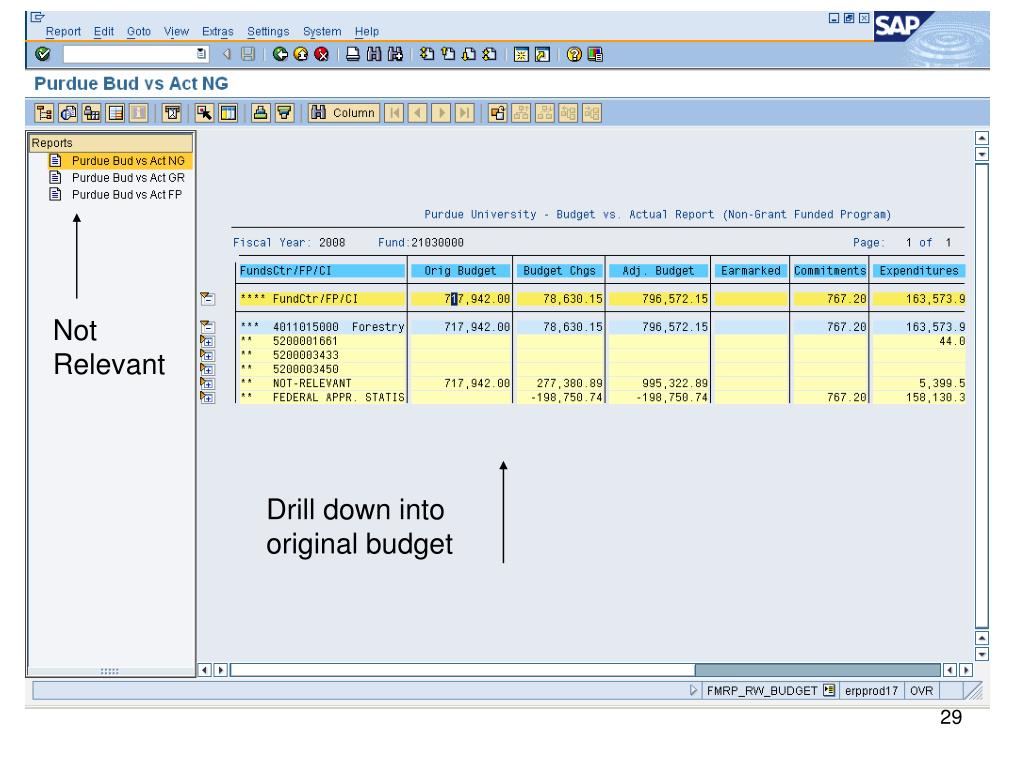
Task: Click the hourglass-page icon in report toolbar
Action: (172, 113)
